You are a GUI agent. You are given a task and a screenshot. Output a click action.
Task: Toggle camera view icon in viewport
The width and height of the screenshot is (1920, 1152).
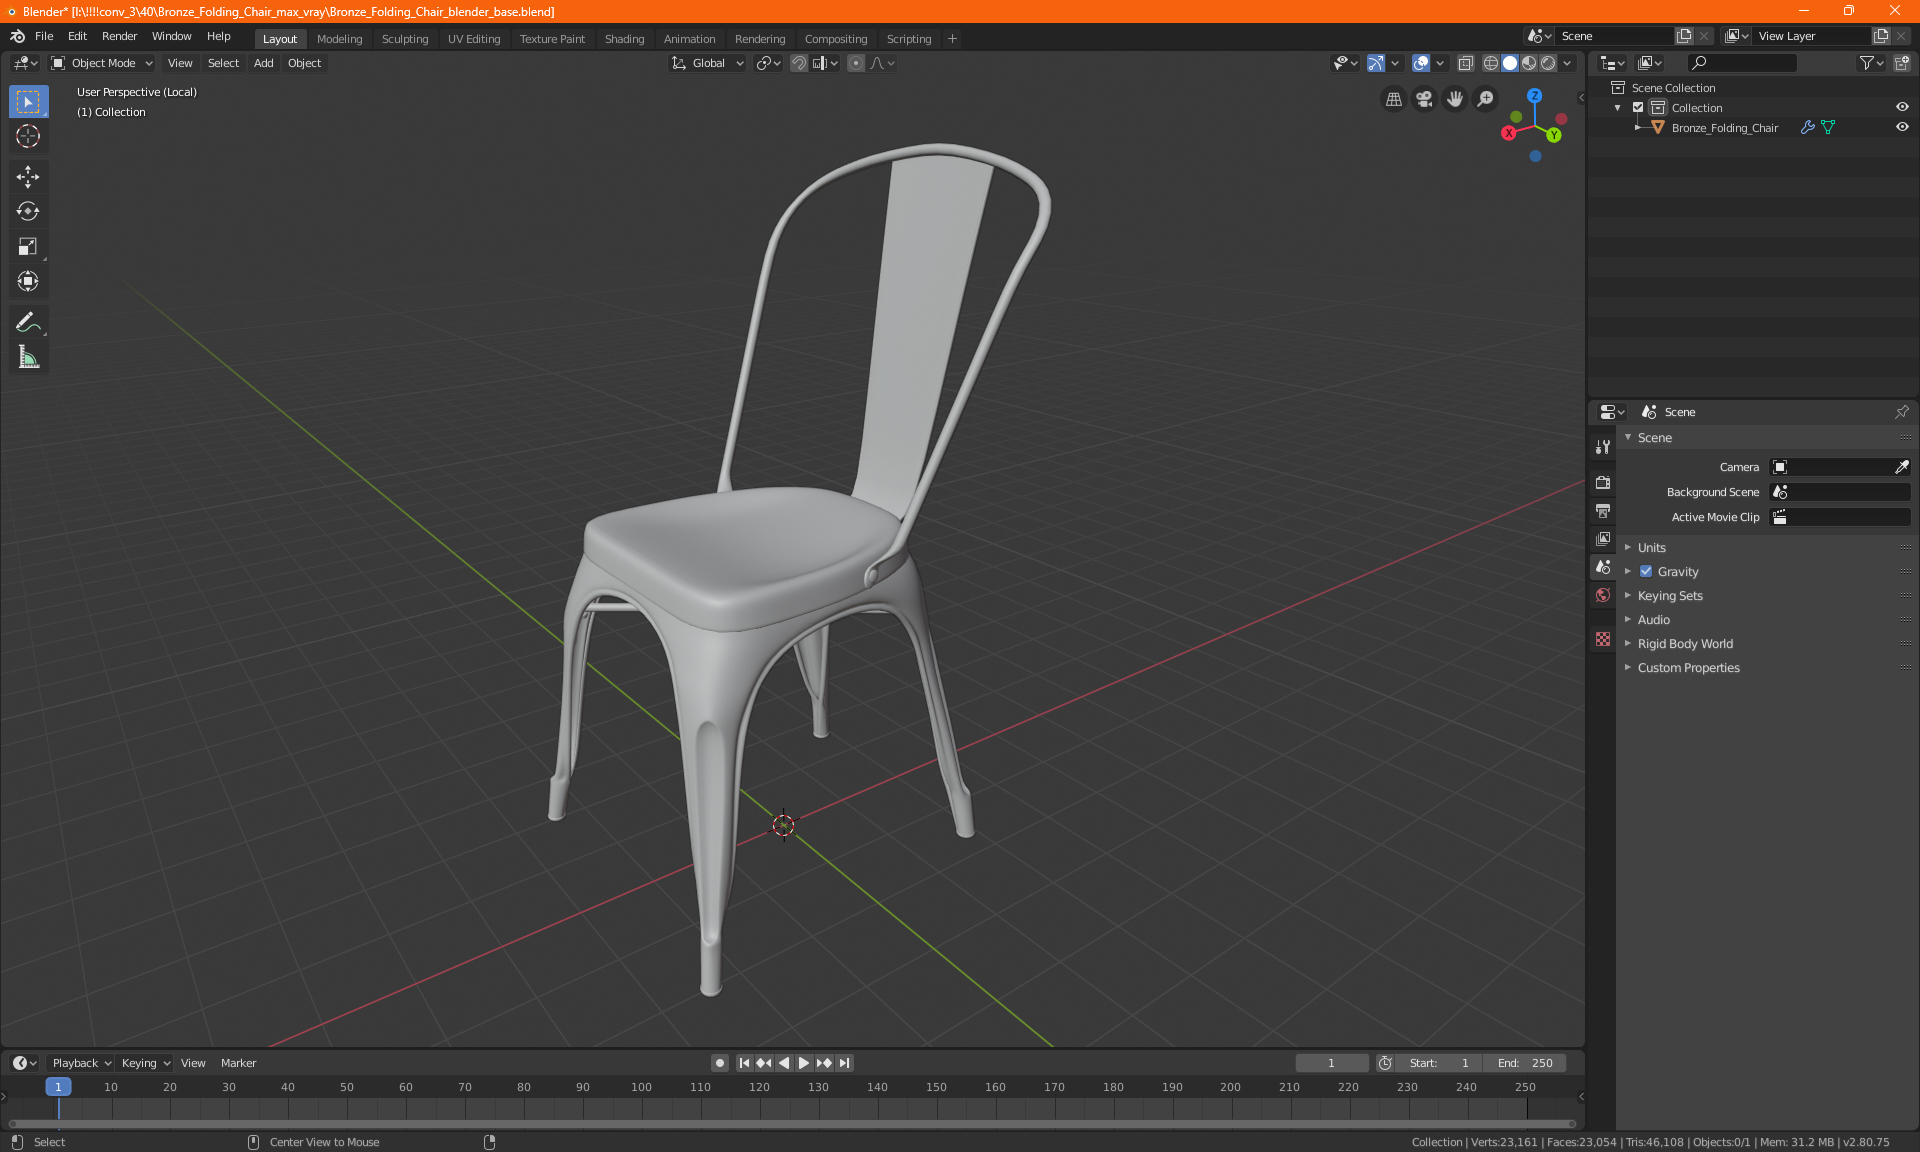pos(1424,99)
